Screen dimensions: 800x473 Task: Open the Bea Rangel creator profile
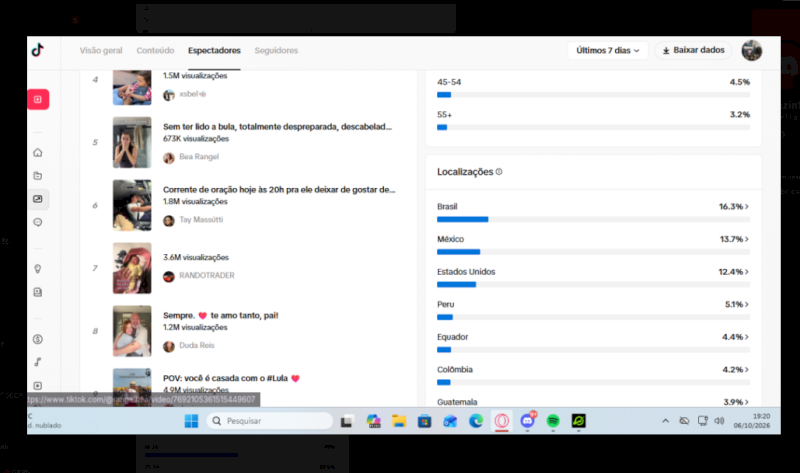191,157
